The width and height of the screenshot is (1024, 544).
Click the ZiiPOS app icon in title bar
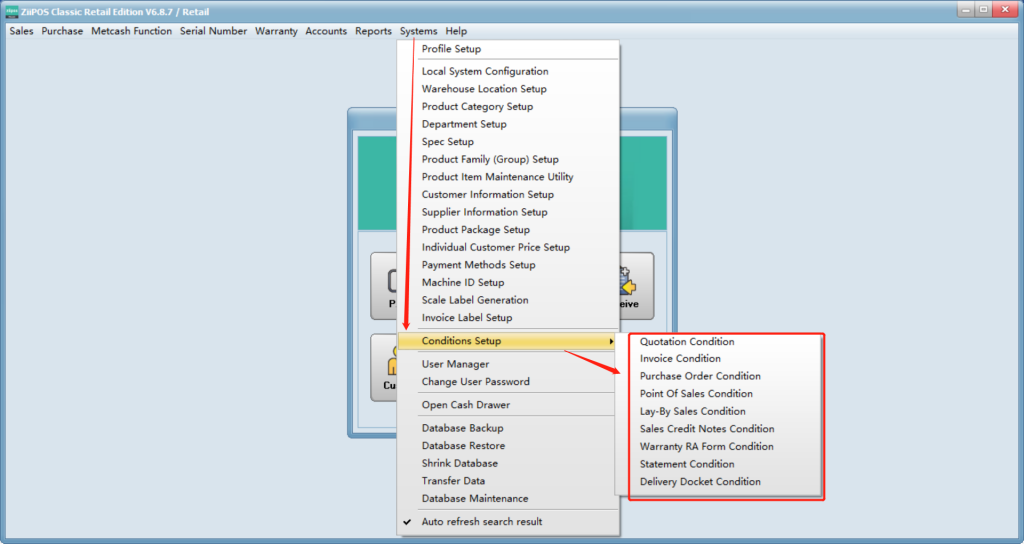tap(12, 11)
